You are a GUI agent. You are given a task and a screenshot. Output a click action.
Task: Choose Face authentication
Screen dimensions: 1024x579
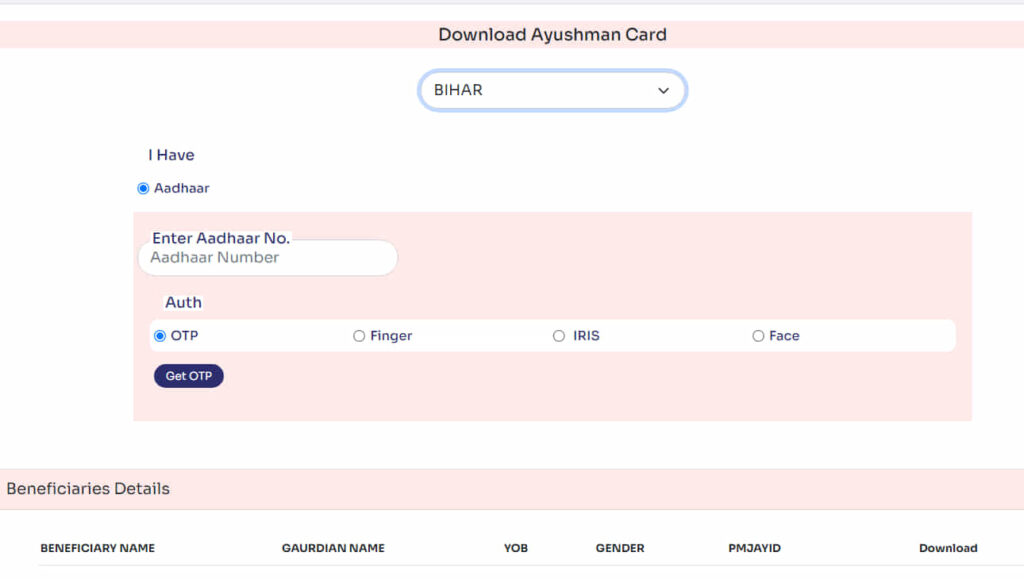point(758,336)
